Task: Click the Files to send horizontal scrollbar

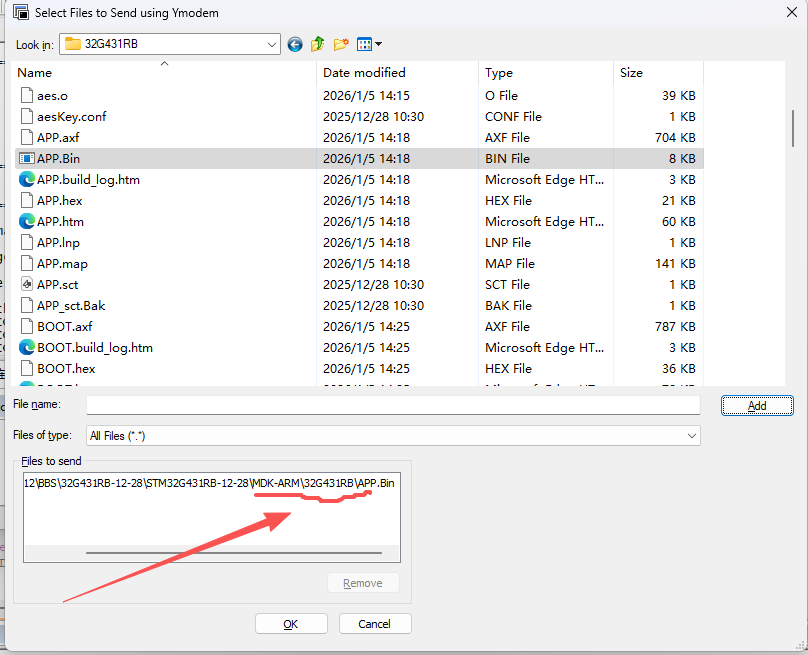Action: click(234, 552)
